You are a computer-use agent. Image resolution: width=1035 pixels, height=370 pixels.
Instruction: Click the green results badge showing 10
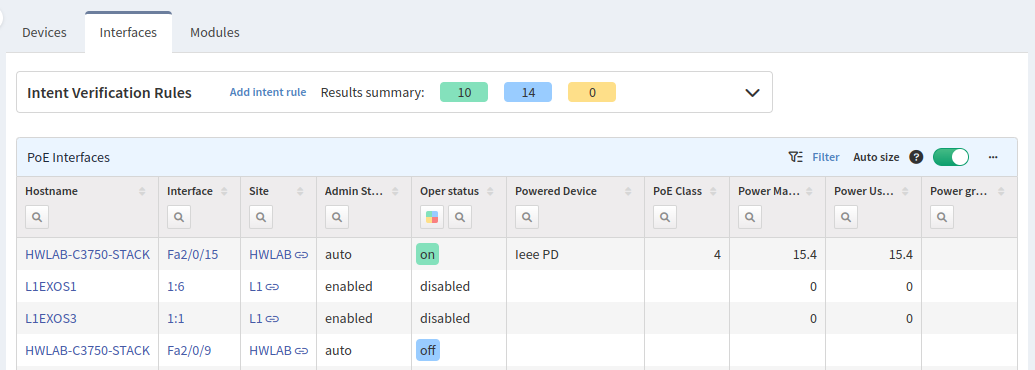(x=464, y=92)
